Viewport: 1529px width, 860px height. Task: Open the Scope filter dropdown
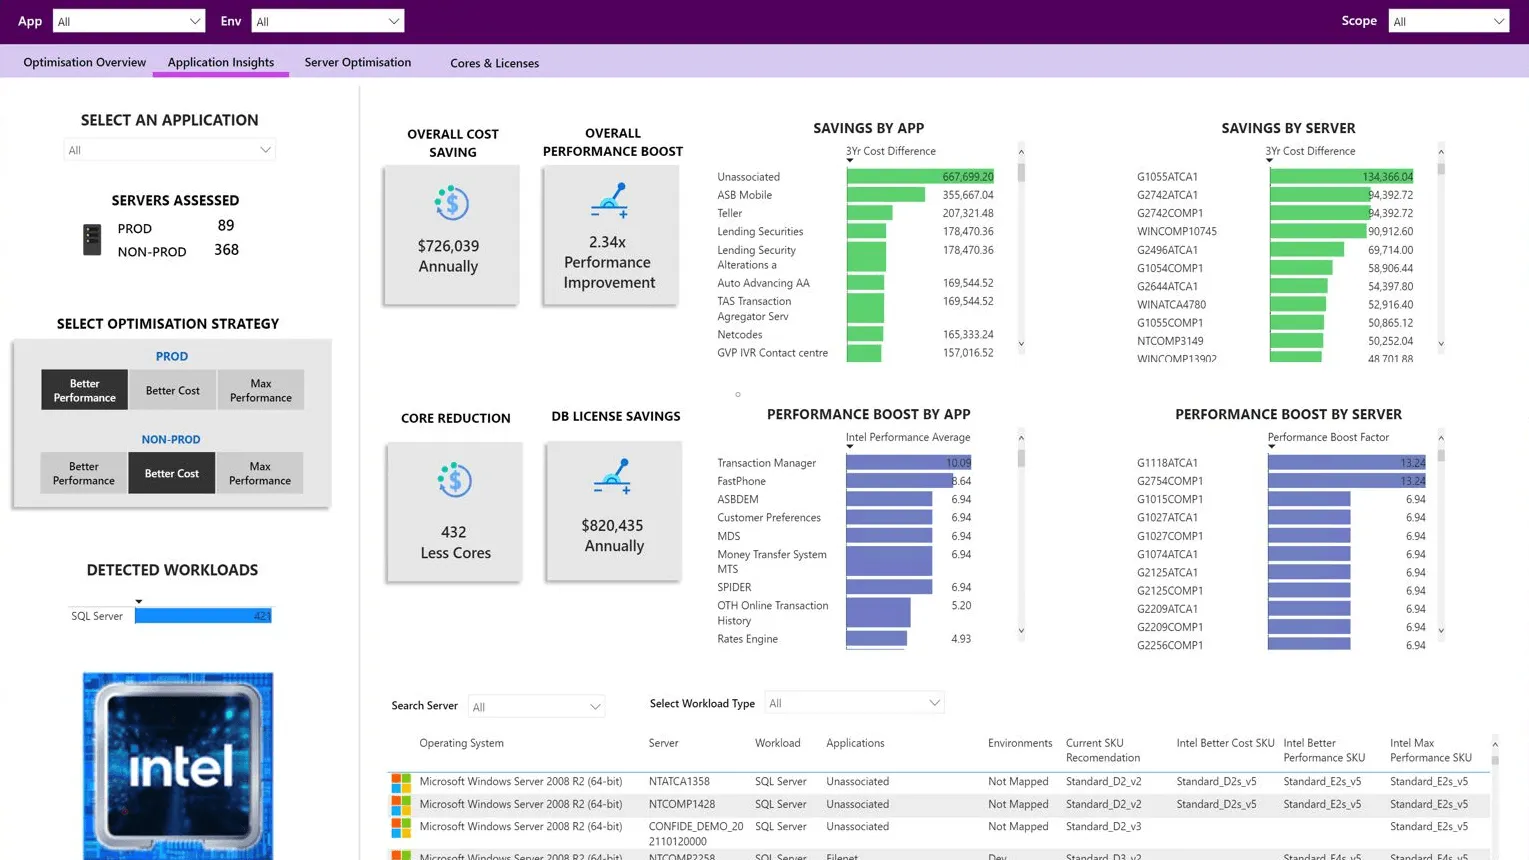(1448, 21)
